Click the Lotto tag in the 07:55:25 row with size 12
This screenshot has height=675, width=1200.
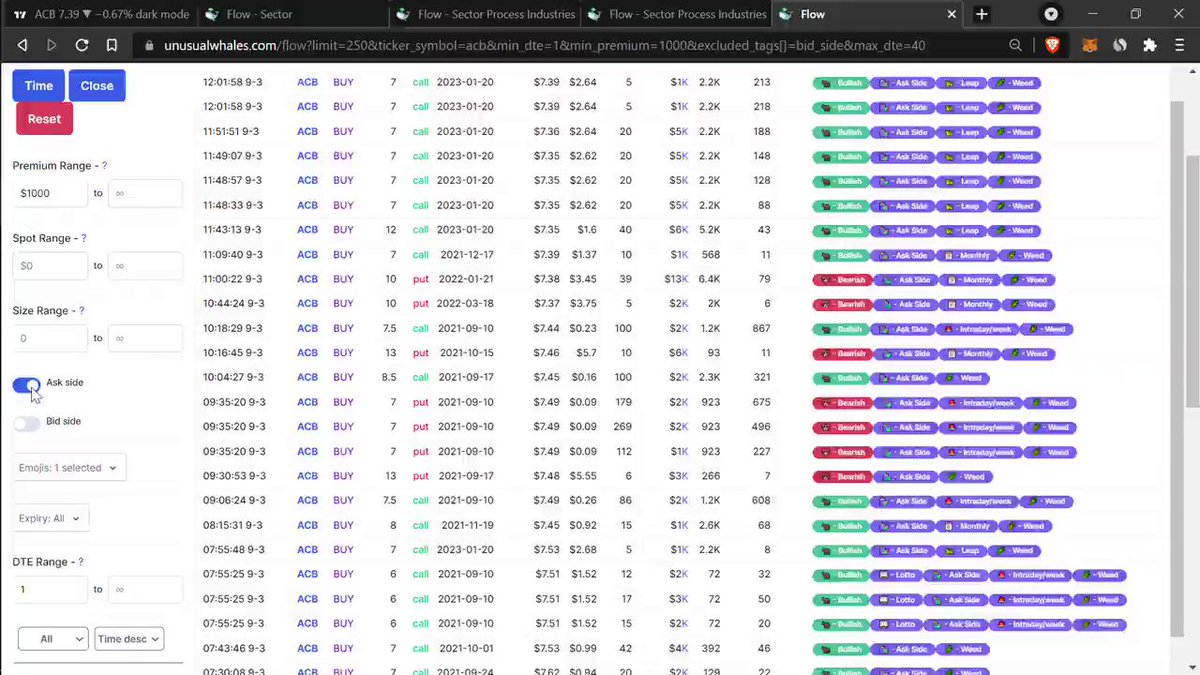[x=896, y=575]
